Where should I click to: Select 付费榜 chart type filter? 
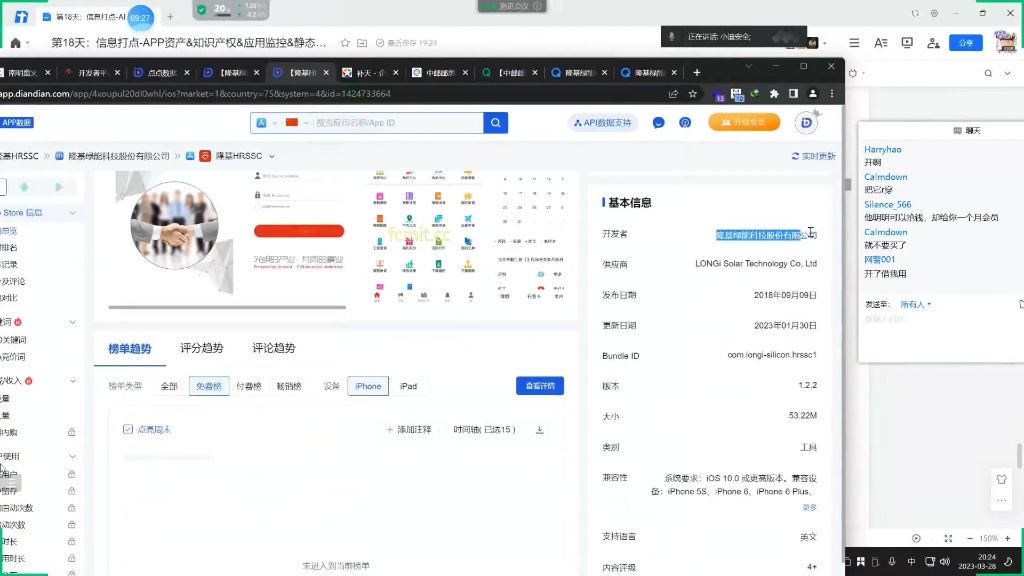(x=249, y=386)
